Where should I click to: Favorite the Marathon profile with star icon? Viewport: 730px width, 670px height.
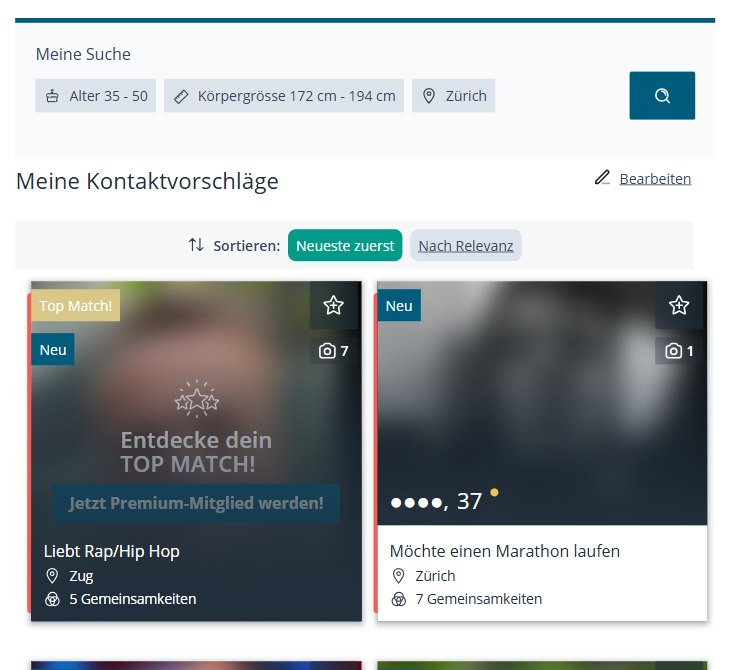coord(679,305)
